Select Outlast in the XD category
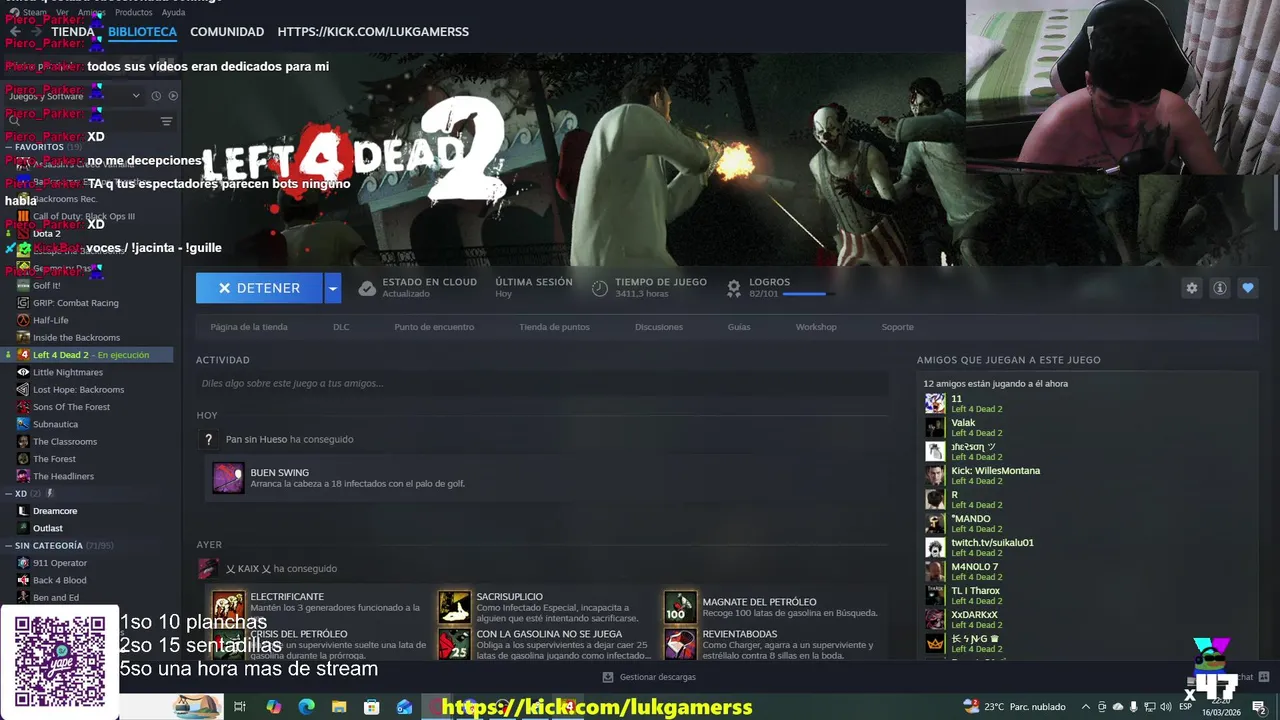1280x720 pixels. pos(47,528)
